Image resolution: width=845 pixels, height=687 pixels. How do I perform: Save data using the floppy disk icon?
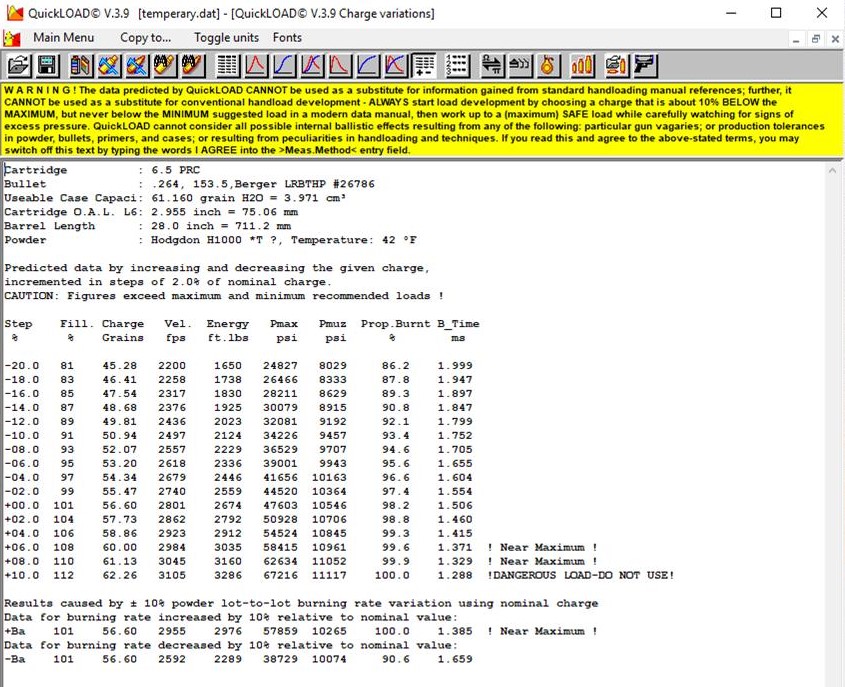coord(47,66)
